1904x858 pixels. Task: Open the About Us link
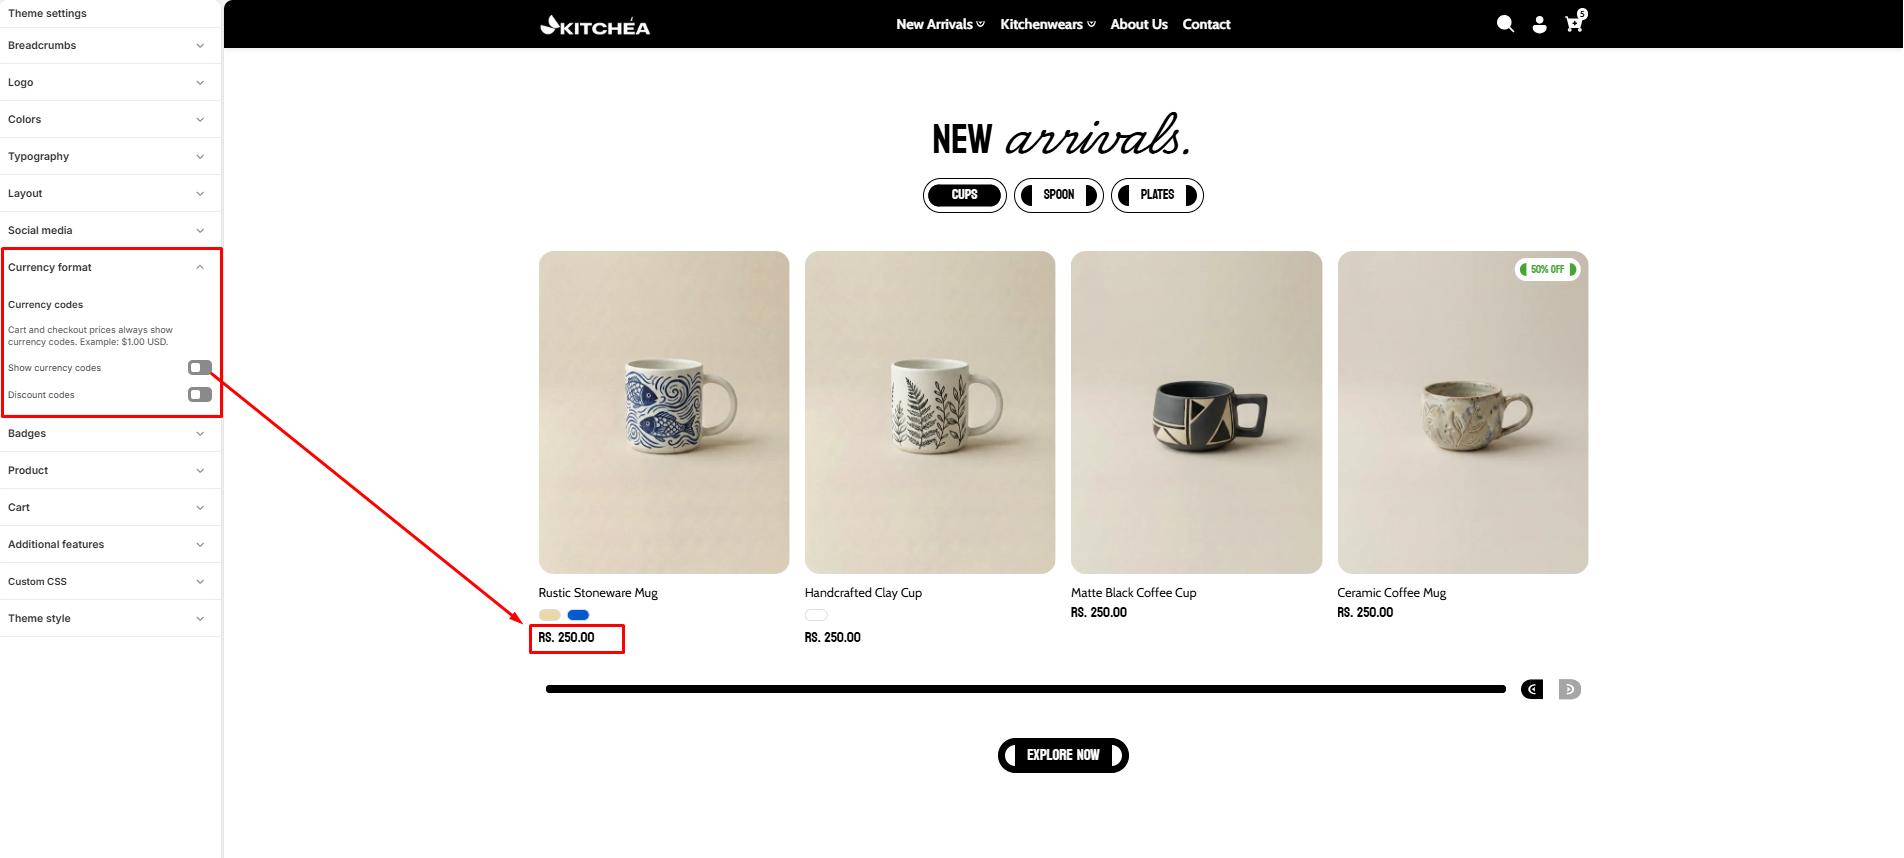(1139, 24)
